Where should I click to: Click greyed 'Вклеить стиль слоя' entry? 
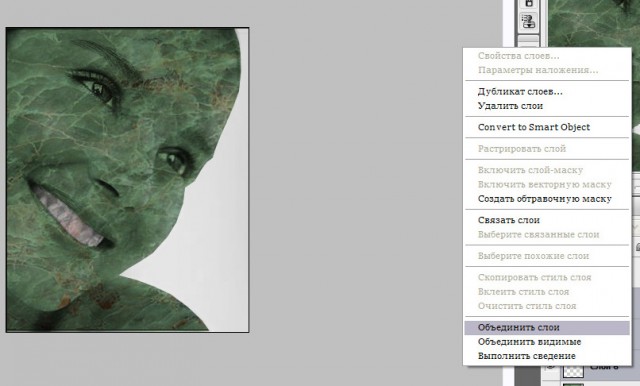click(x=547, y=292)
